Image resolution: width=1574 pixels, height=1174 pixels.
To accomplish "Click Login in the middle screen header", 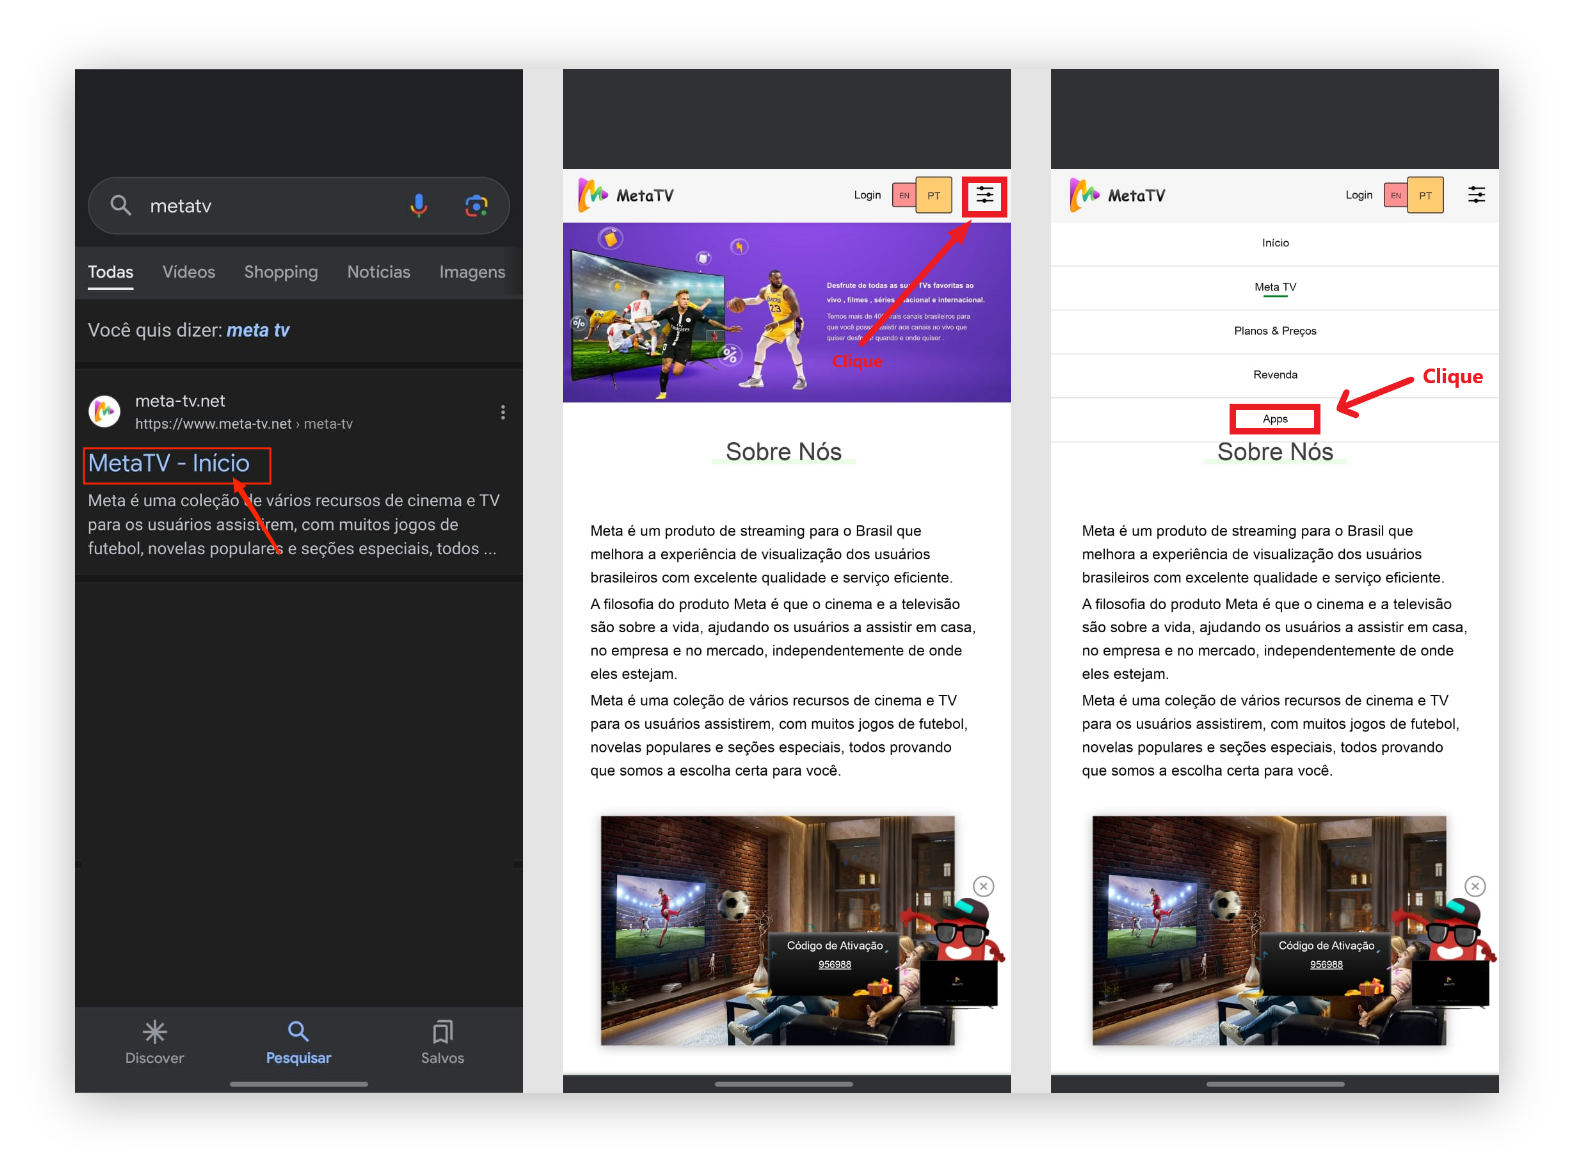I will point(867,195).
